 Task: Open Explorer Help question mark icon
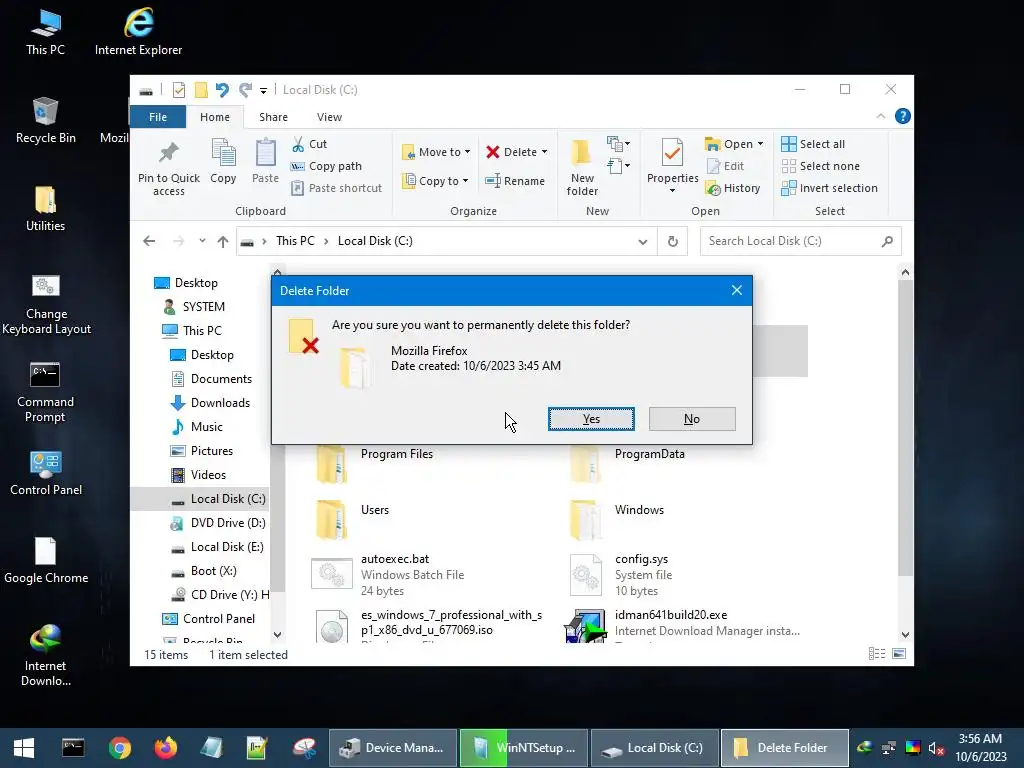pyautogui.click(x=903, y=116)
